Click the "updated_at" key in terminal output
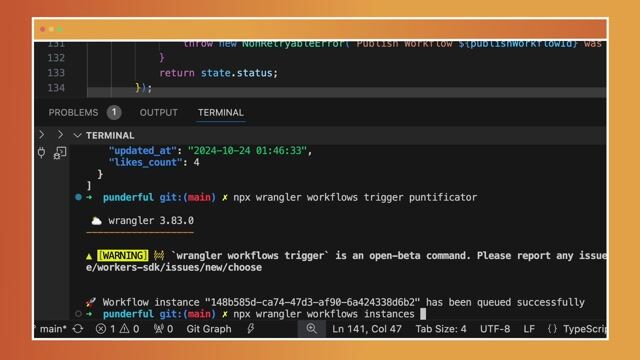This screenshot has width=640, height=360. click(x=143, y=151)
